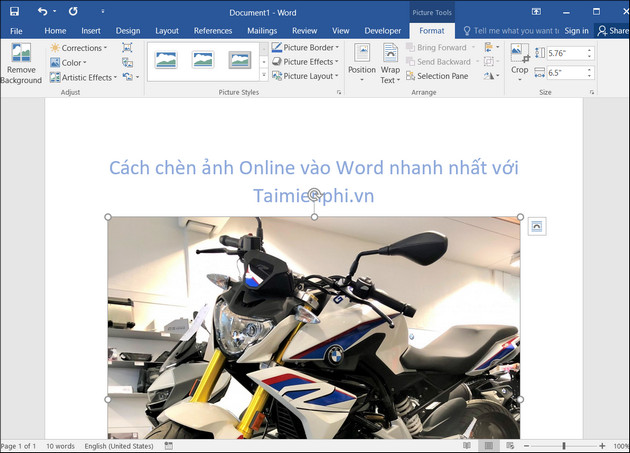This screenshot has width=630, height=453.
Task: Click the motorcycle picture
Action: click(x=314, y=328)
